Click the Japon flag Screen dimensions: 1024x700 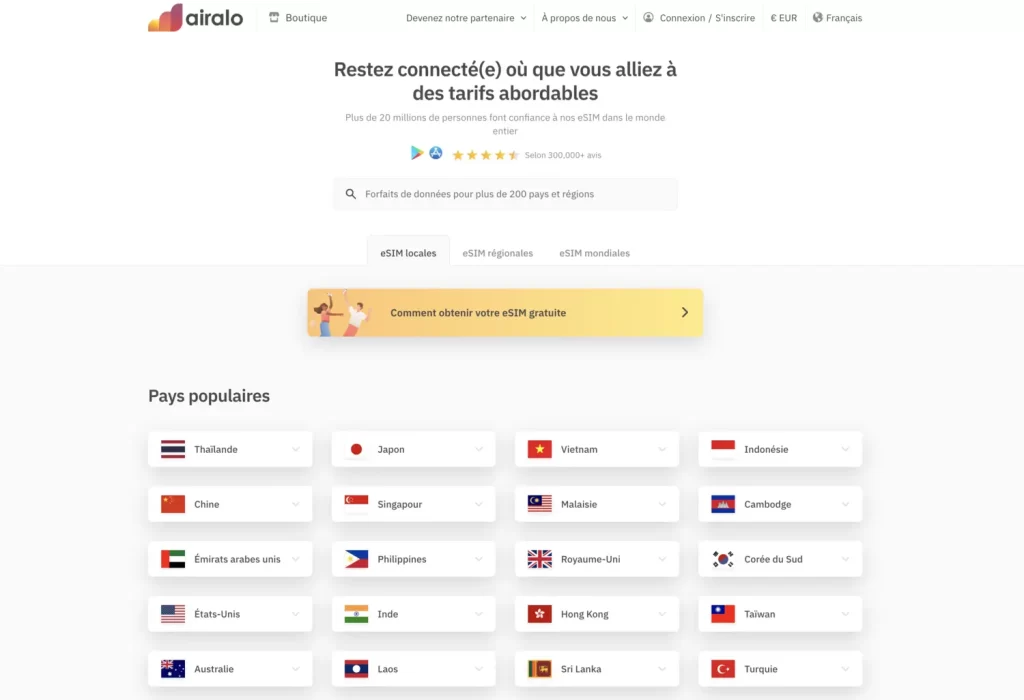tap(357, 449)
